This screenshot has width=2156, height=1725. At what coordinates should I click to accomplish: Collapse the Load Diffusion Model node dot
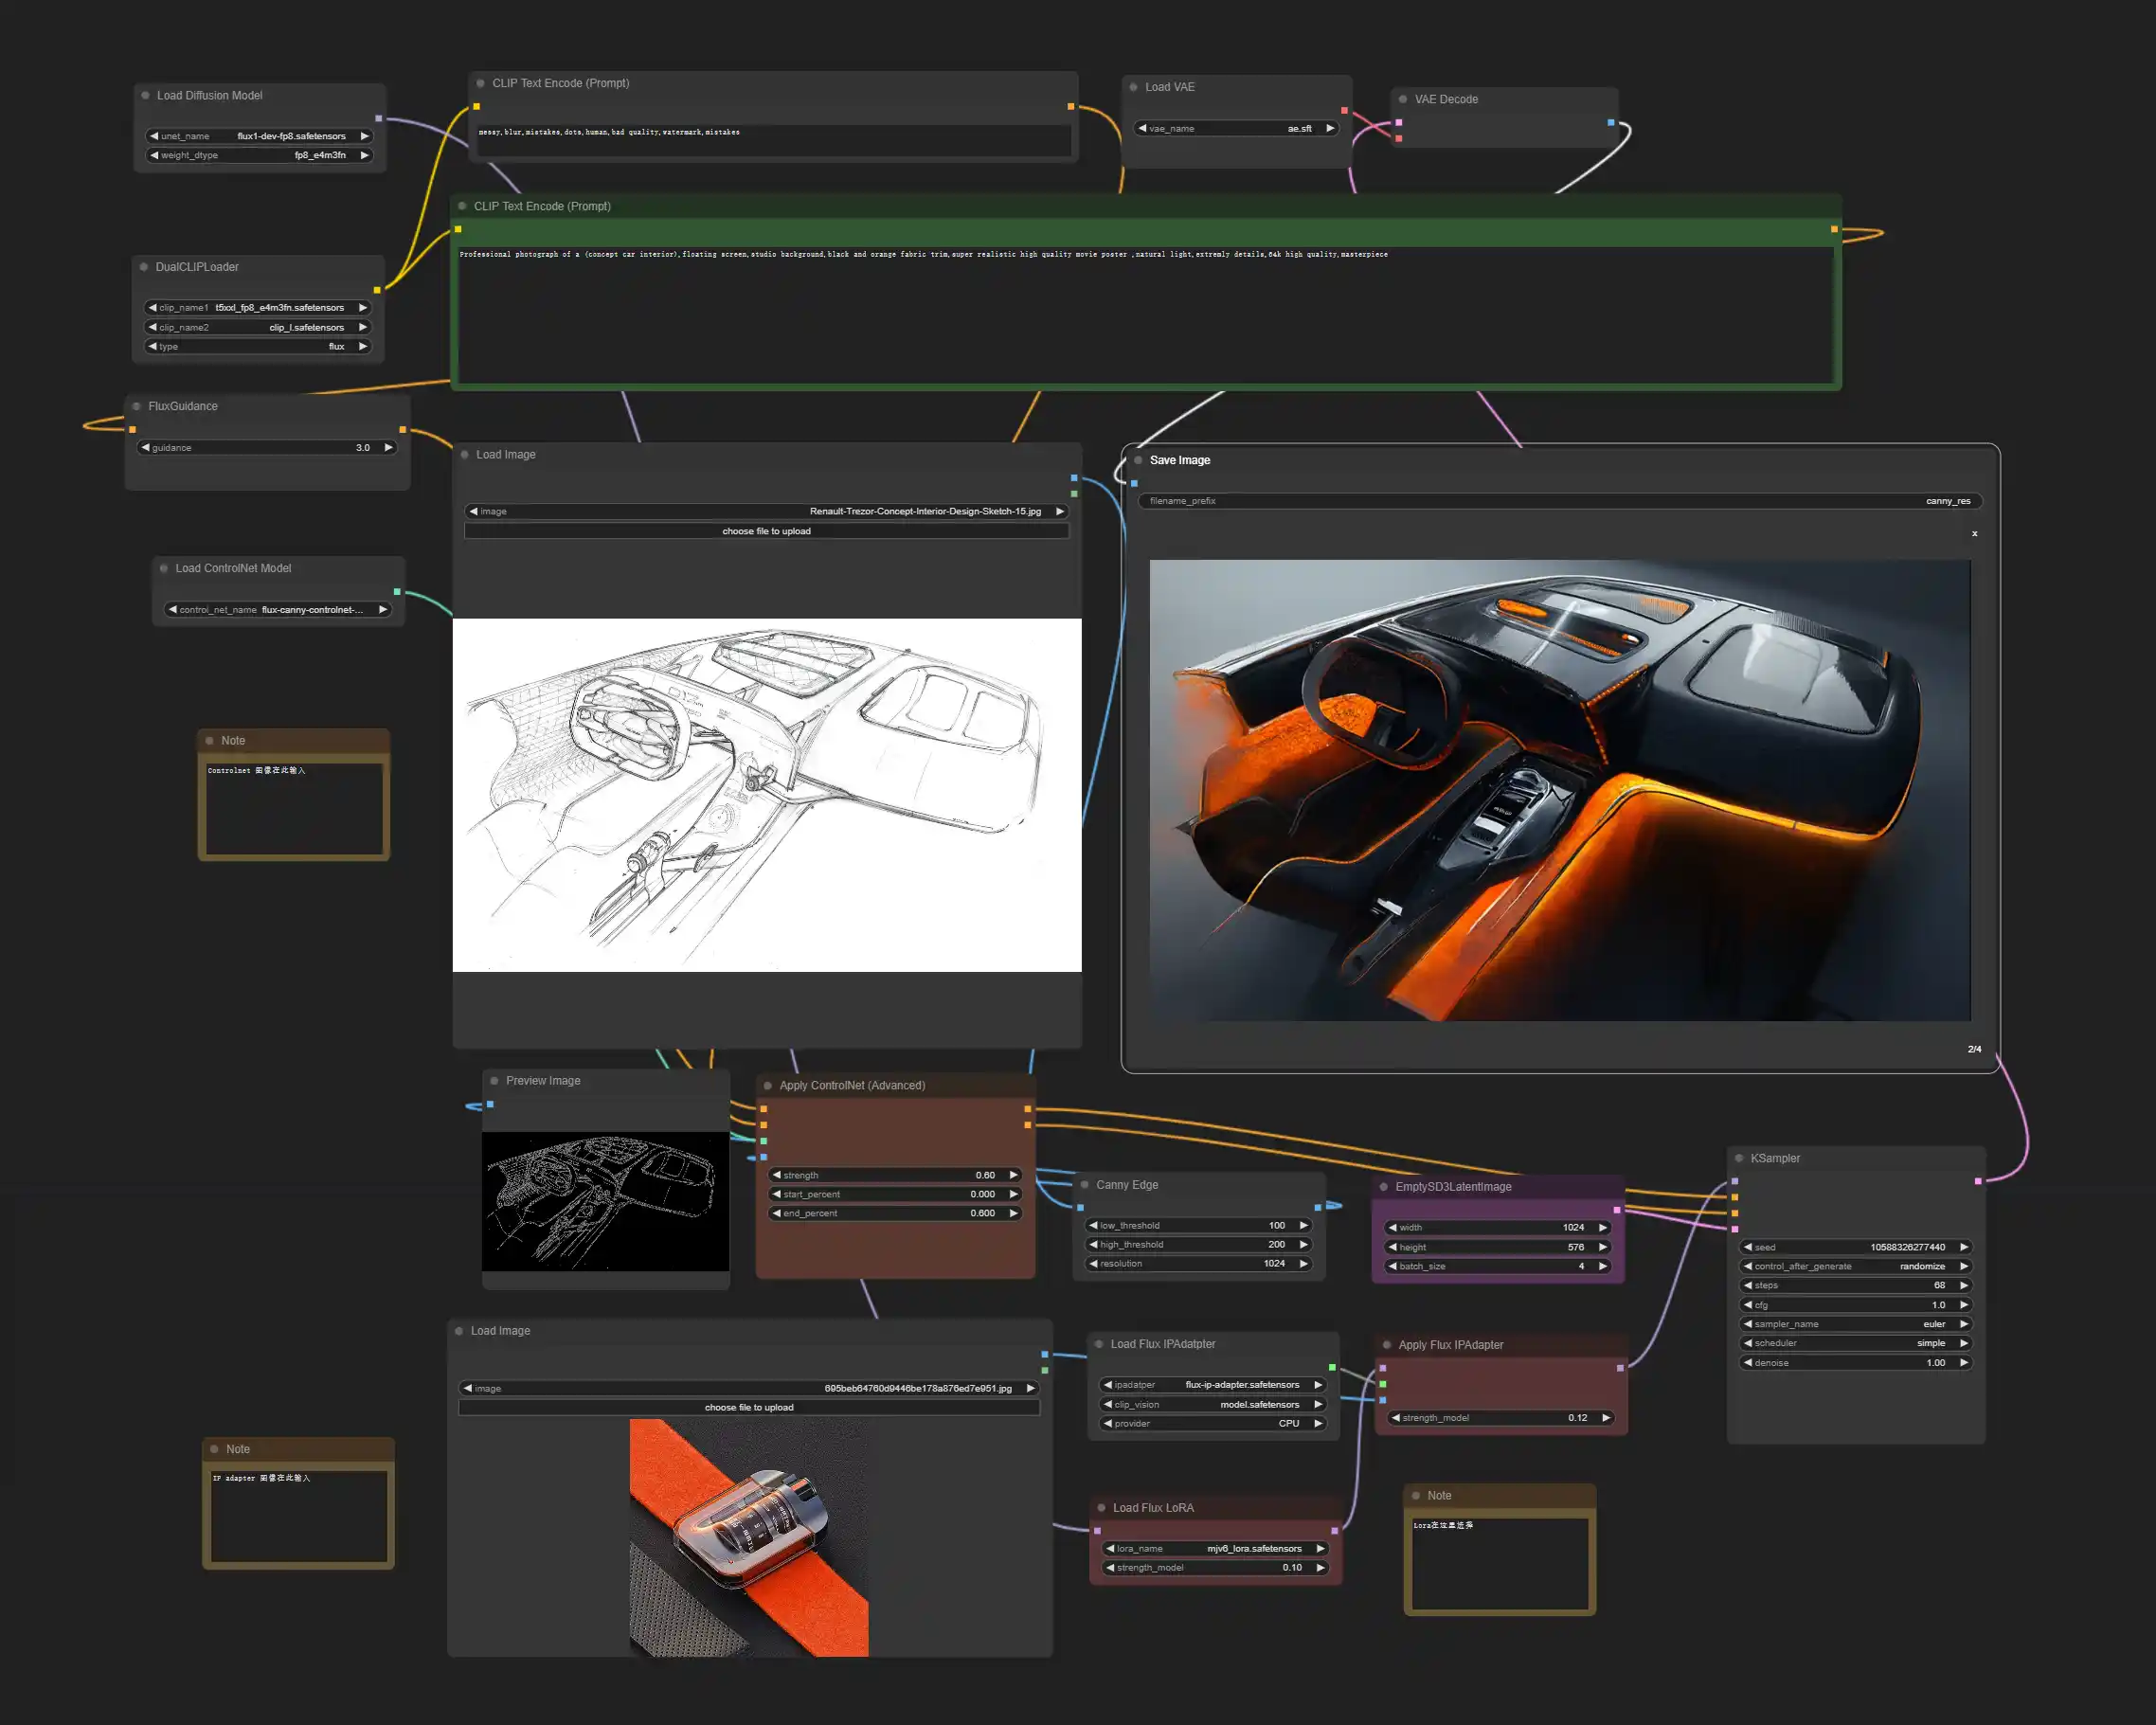(145, 96)
